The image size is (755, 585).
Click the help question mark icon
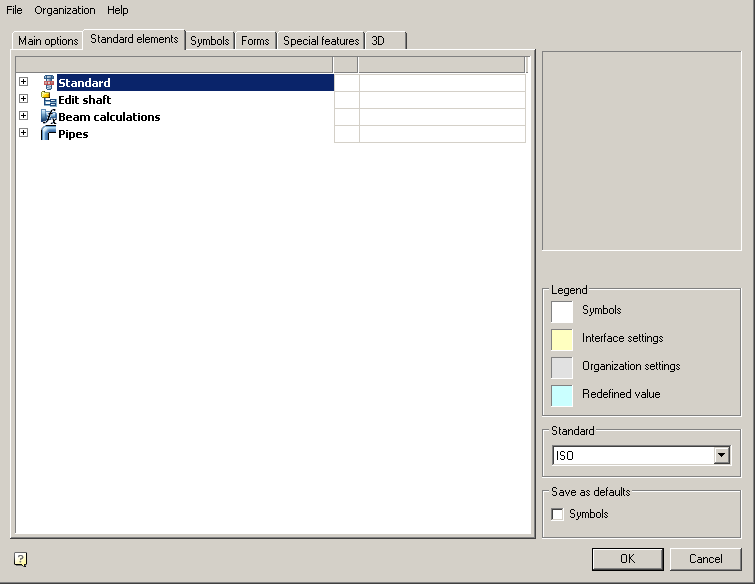21,559
